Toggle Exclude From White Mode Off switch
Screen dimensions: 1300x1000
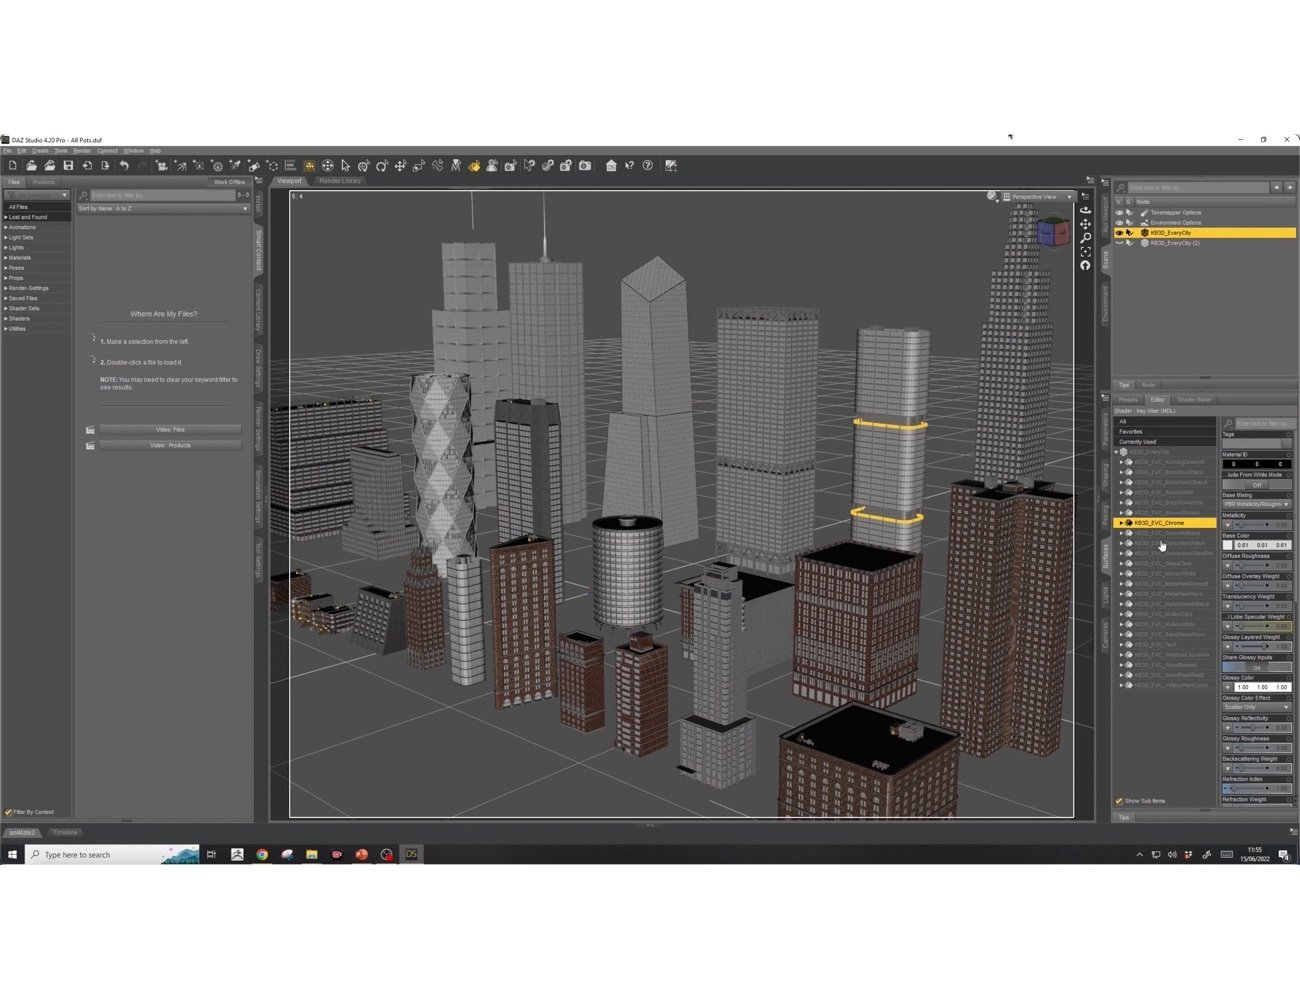coord(1257,485)
